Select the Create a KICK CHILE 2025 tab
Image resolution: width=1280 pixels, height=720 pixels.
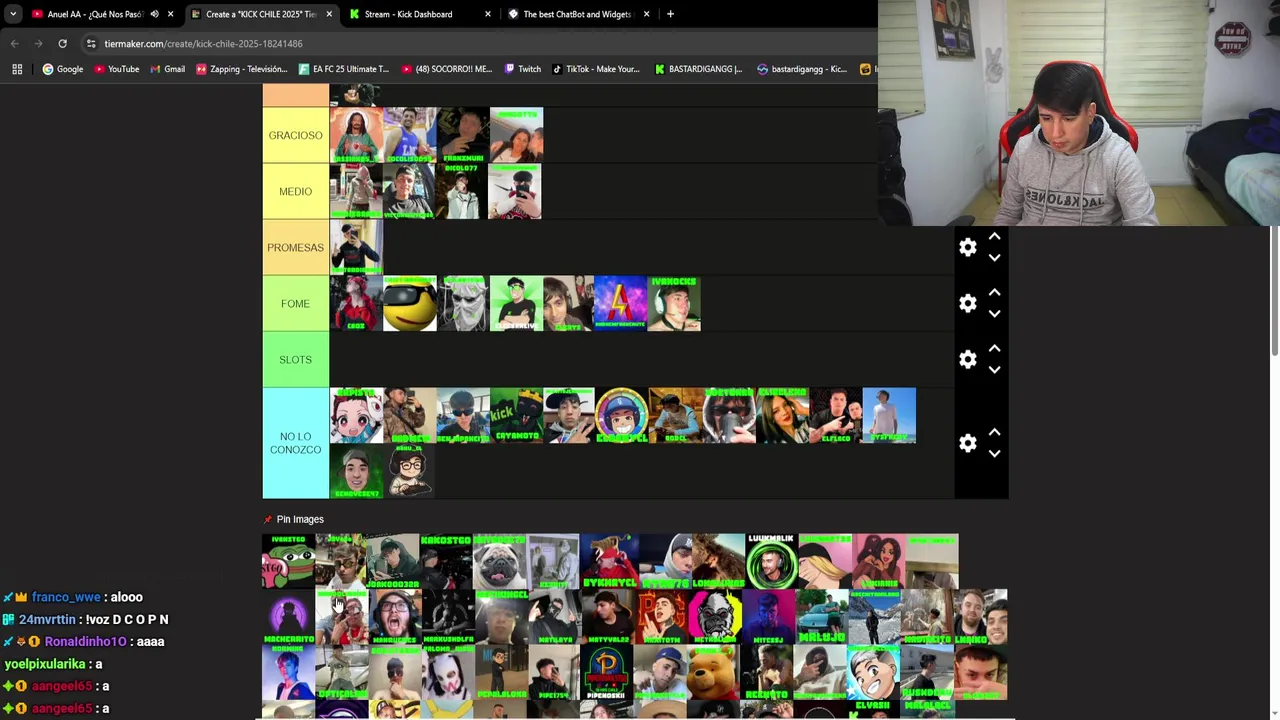pyautogui.click(x=261, y=14)
